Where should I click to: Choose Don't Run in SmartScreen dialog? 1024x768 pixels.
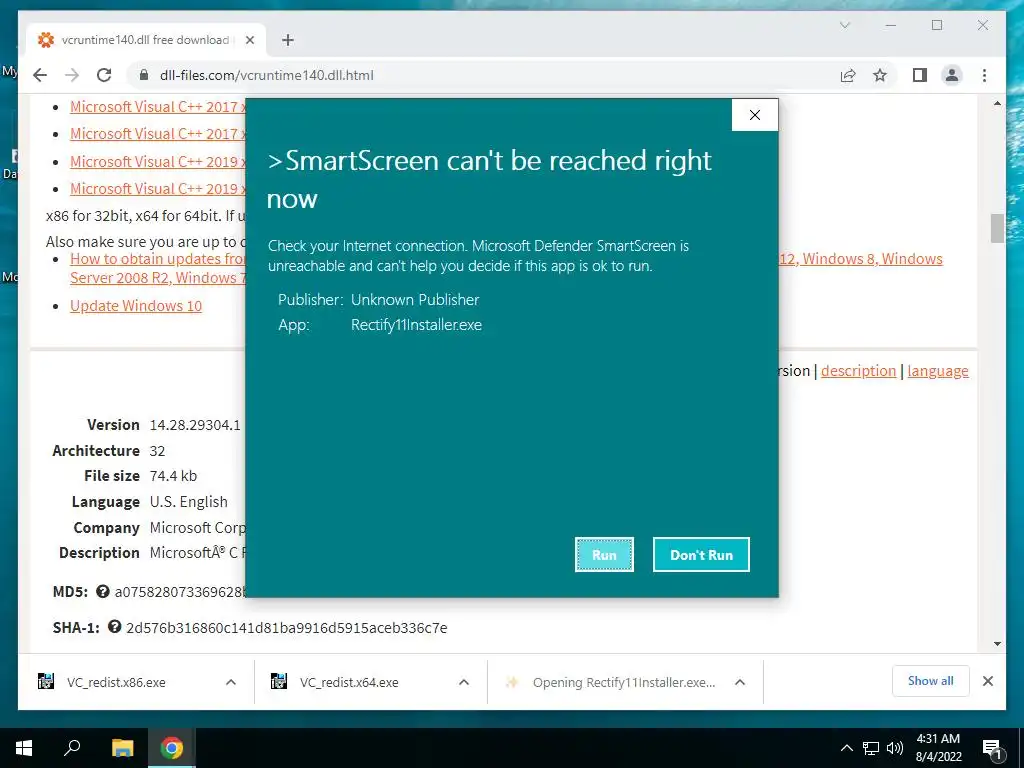click(701, 554)
